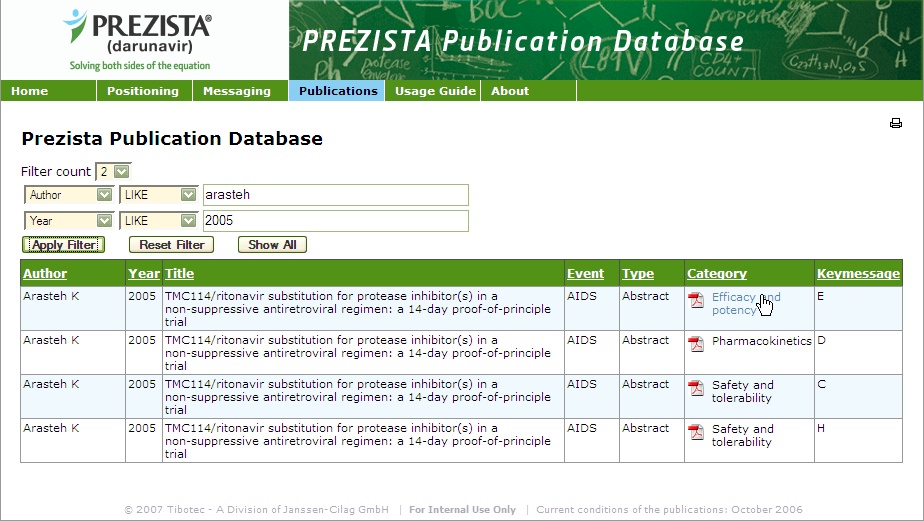Click the Apply Filter button
Viewport: 924px width, 521px height.
(64, 245)
